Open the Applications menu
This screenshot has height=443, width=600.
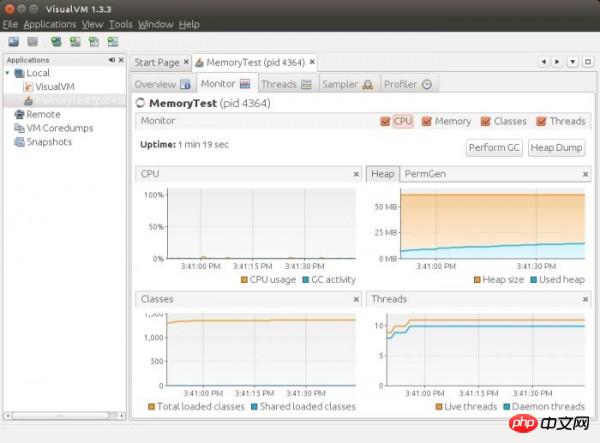[x=50, y=24]
